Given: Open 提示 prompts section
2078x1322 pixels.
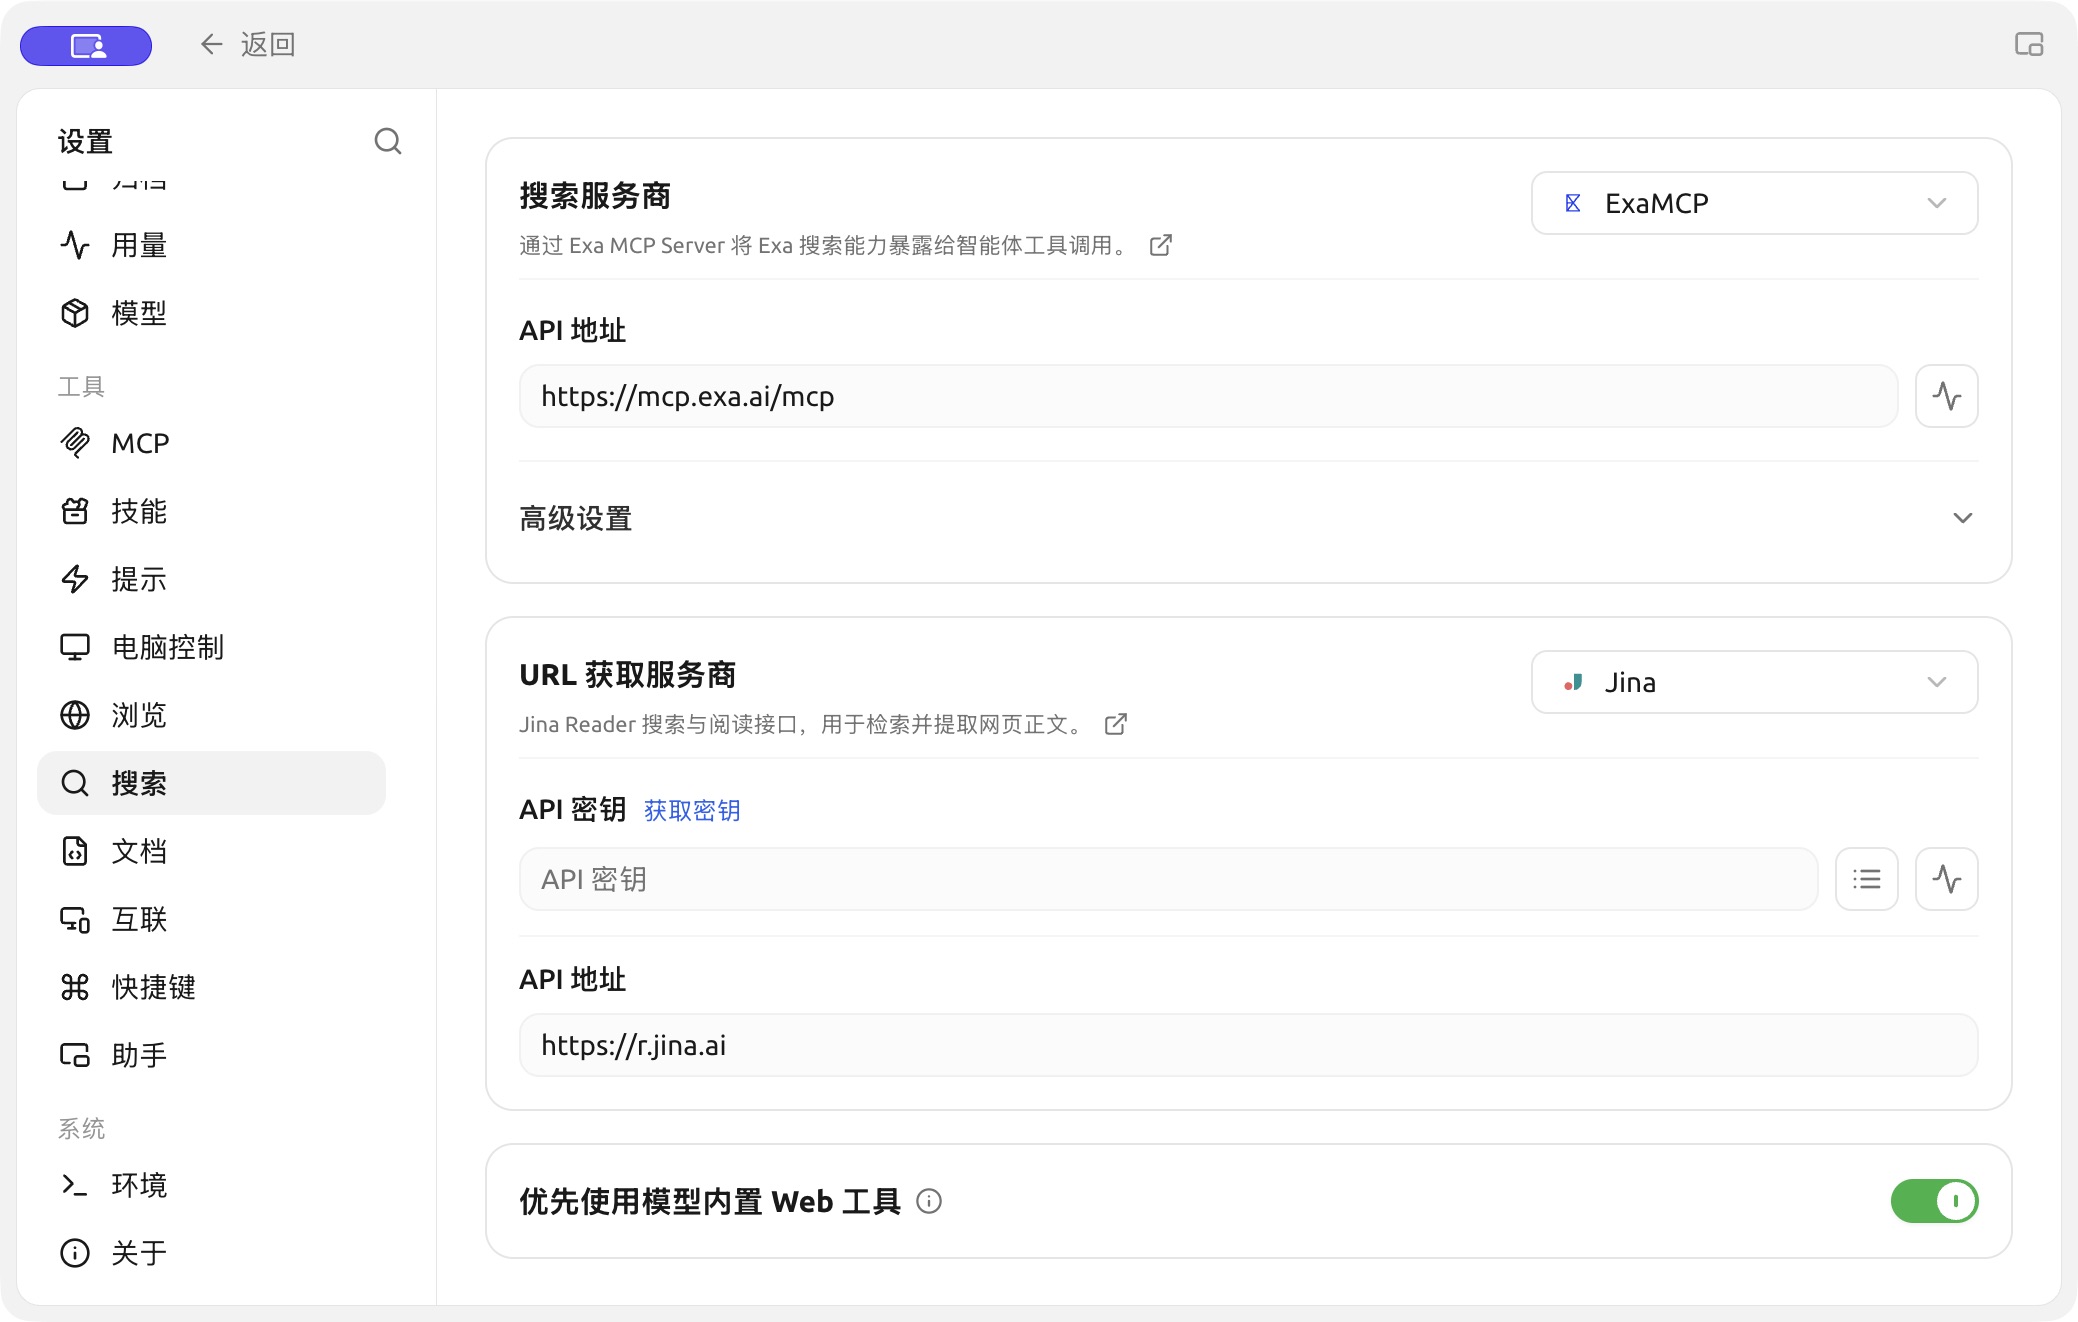Looking at the screenshot, I should 211,579.
